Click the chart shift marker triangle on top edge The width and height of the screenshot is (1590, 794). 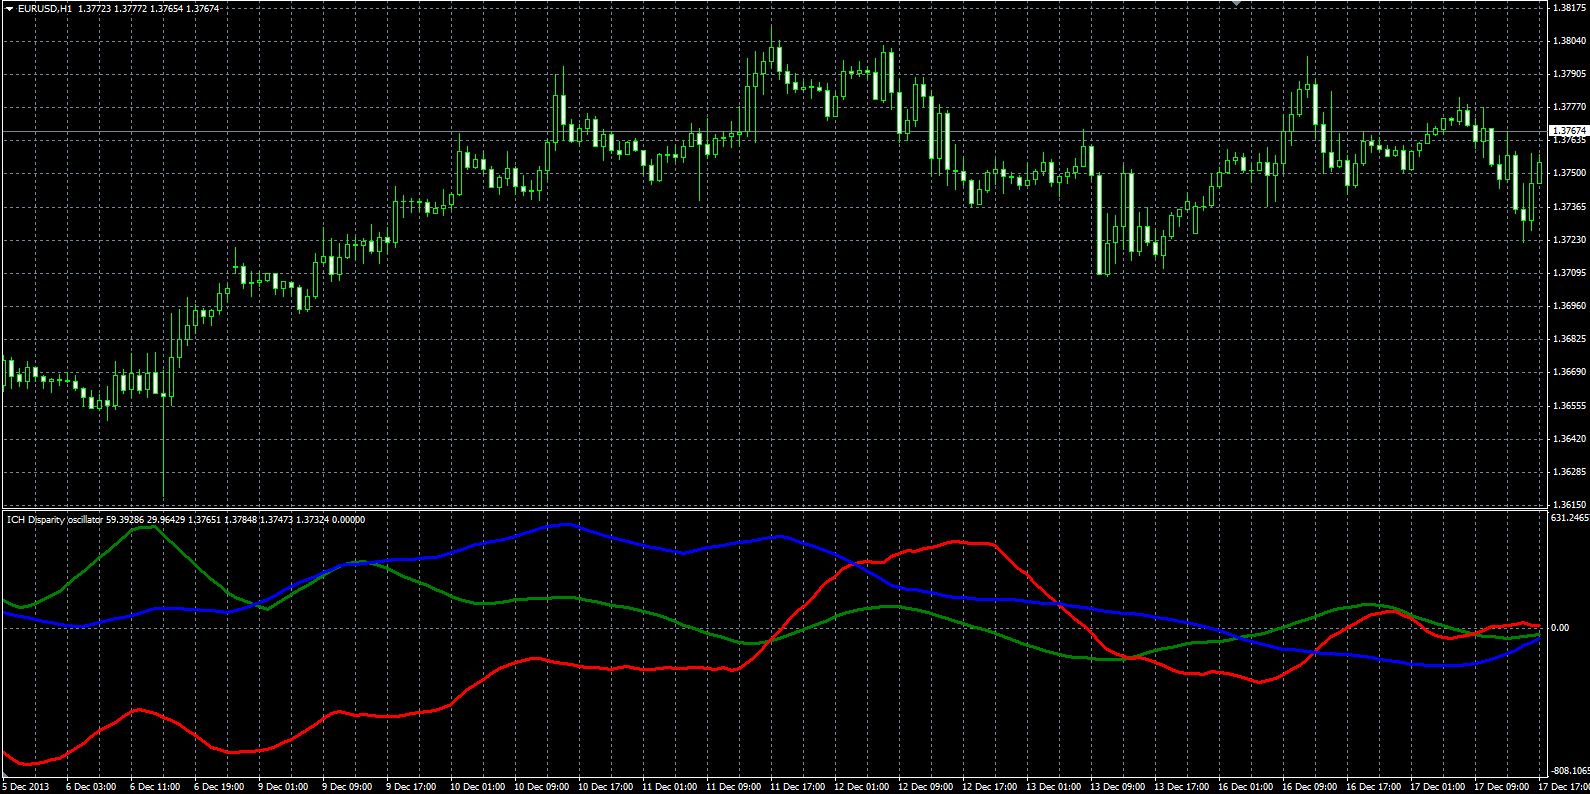[x=1236, y=3]
